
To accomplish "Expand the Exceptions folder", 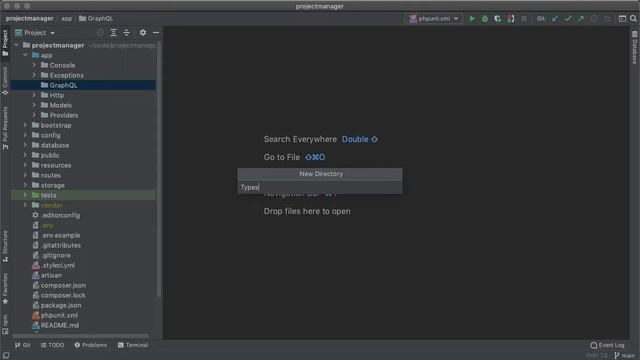I will pos(34,75).
